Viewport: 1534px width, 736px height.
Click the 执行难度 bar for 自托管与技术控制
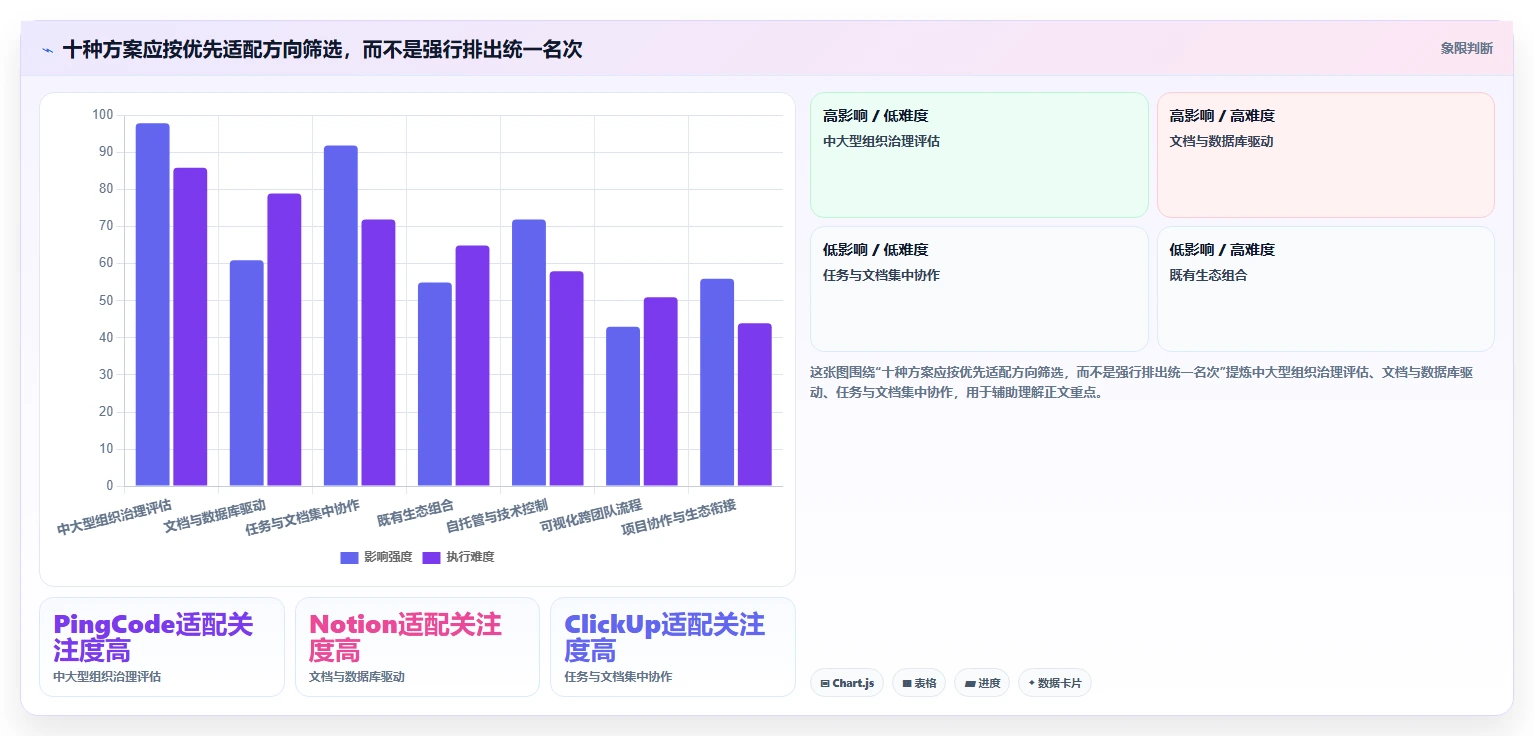click(x=566, y=379)
